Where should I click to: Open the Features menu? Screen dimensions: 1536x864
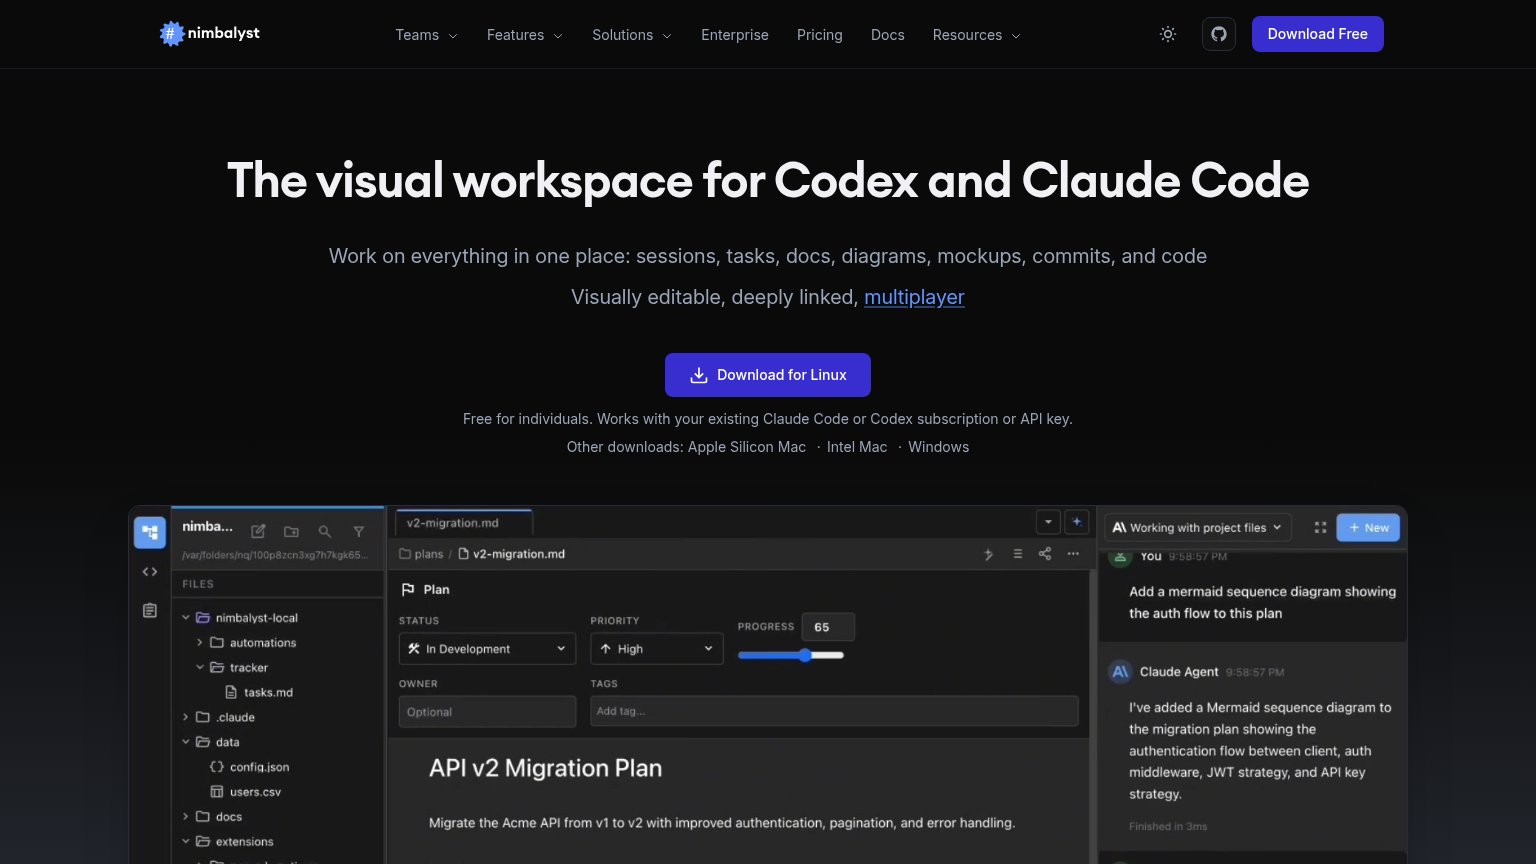click(525, 35)
